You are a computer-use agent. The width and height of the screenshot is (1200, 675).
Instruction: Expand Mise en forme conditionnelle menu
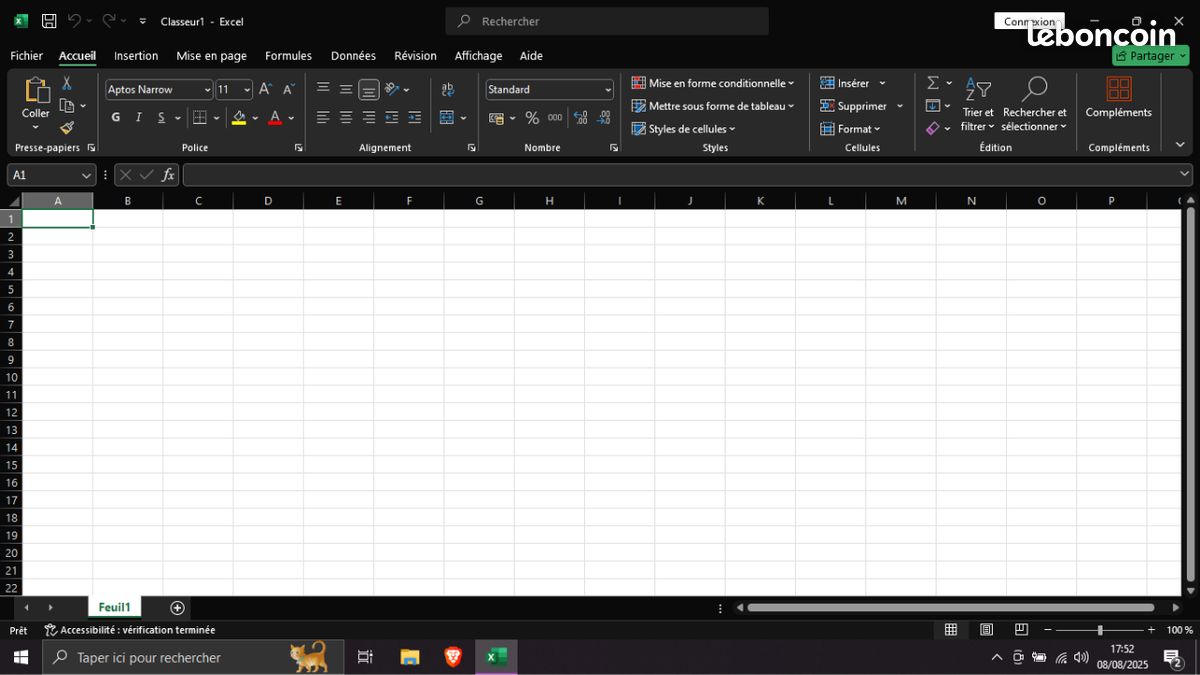[x=713, y=83]
